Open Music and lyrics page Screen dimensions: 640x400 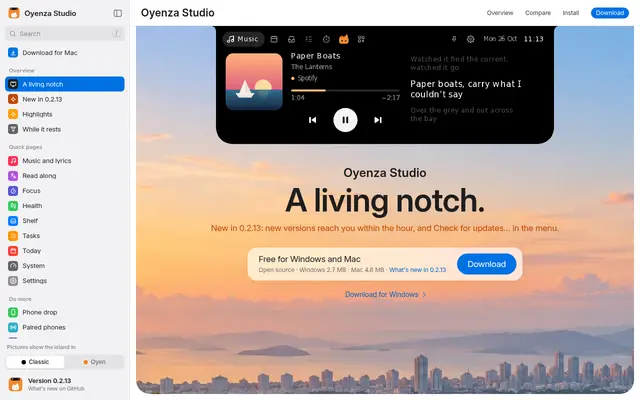(64, 161)
